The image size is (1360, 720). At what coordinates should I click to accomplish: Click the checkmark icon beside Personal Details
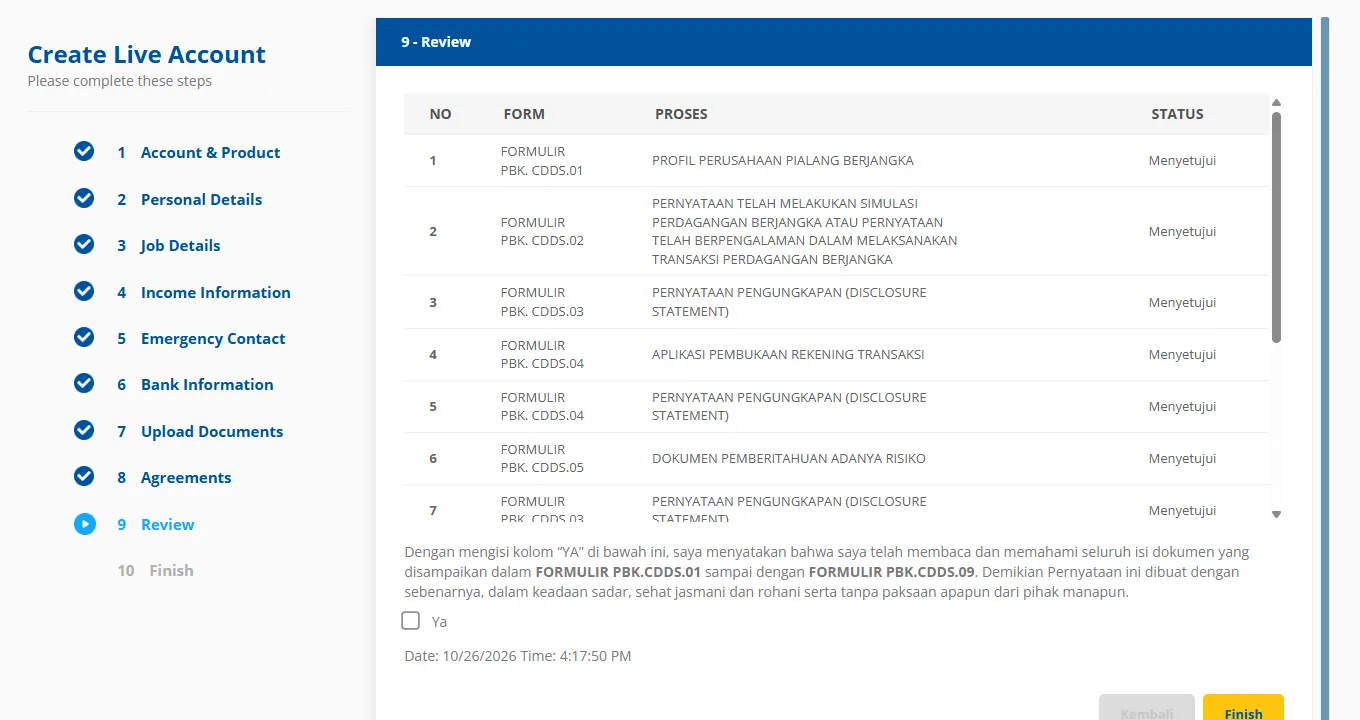coord(84,198)
